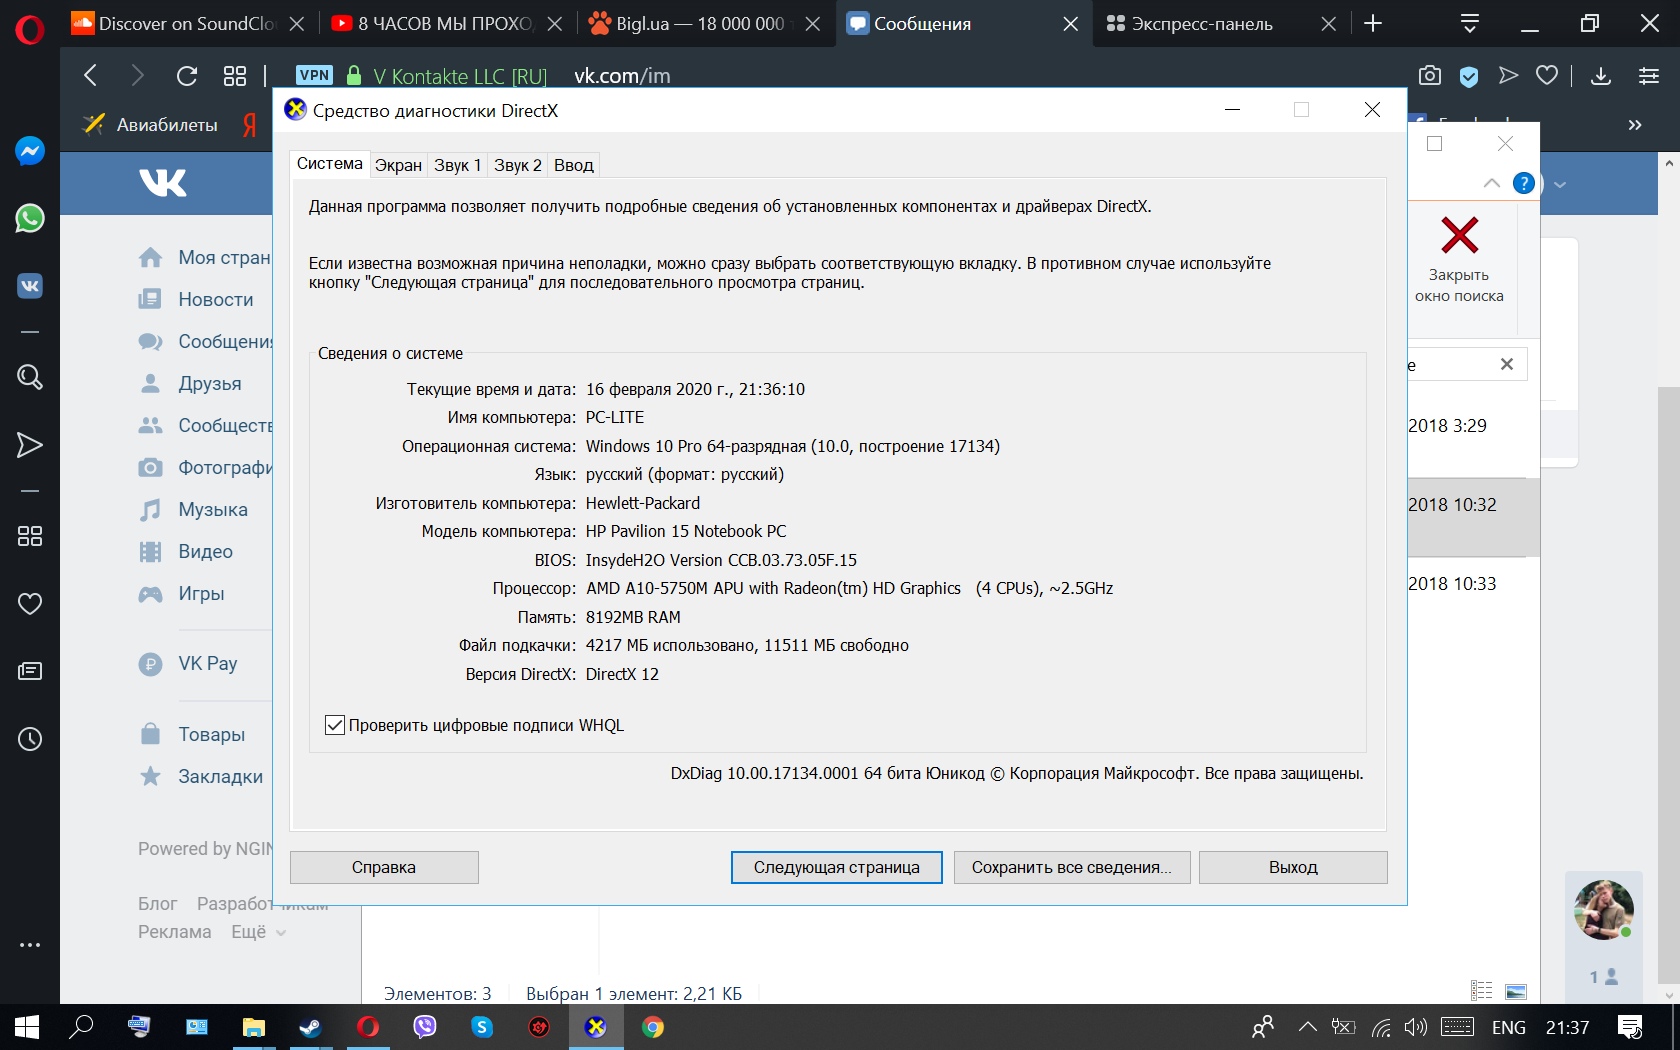Switch to the Звук 1 tab
Image resolution: width=1680 pixels, height=1050 pixels.
click(457, 165)
